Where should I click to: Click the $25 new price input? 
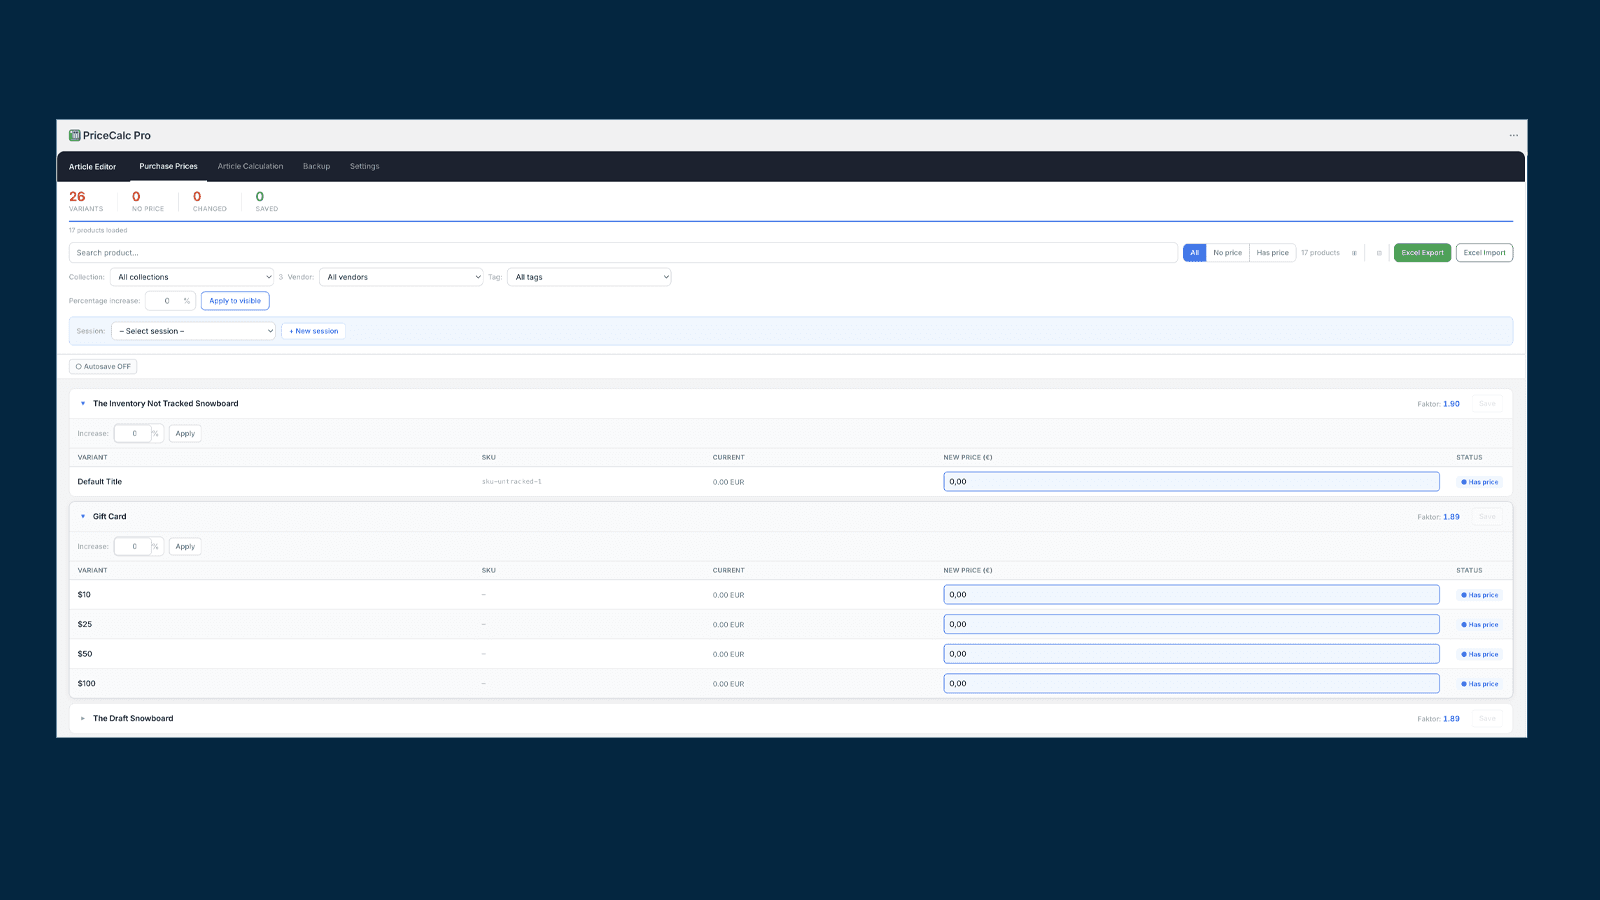point(1191,624)
